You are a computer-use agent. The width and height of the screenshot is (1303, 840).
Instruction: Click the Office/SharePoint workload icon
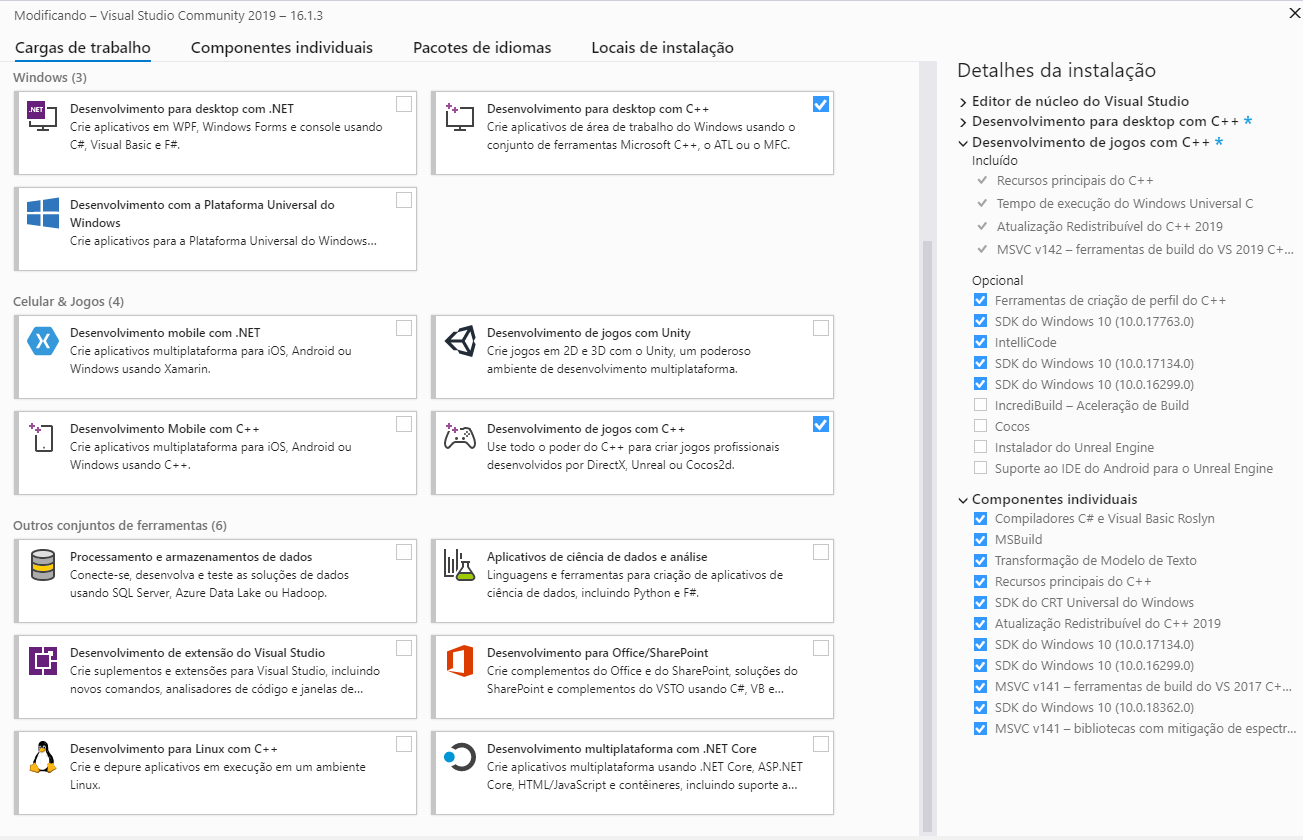click(459, 661)
